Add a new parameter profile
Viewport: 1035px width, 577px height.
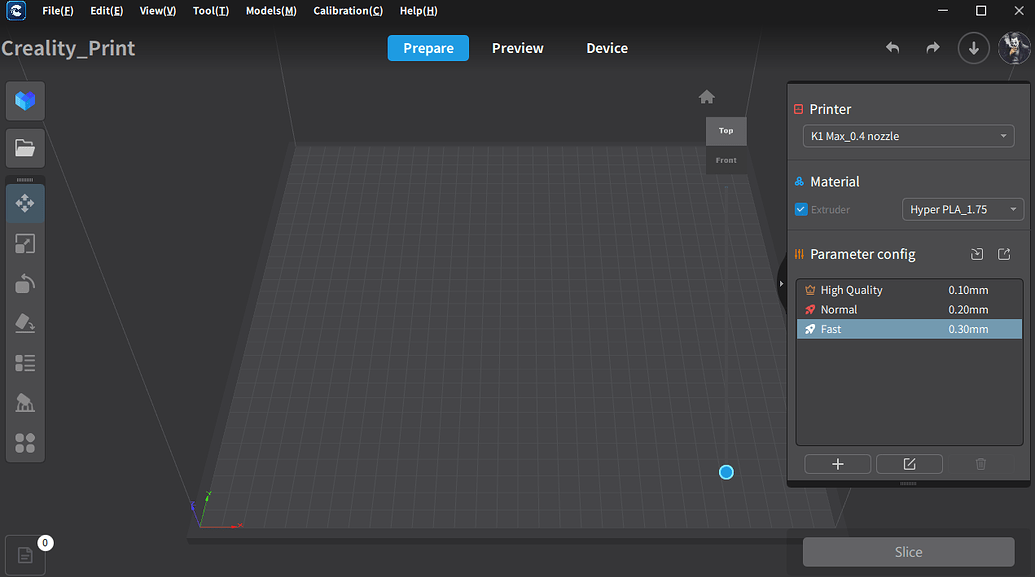837,463
